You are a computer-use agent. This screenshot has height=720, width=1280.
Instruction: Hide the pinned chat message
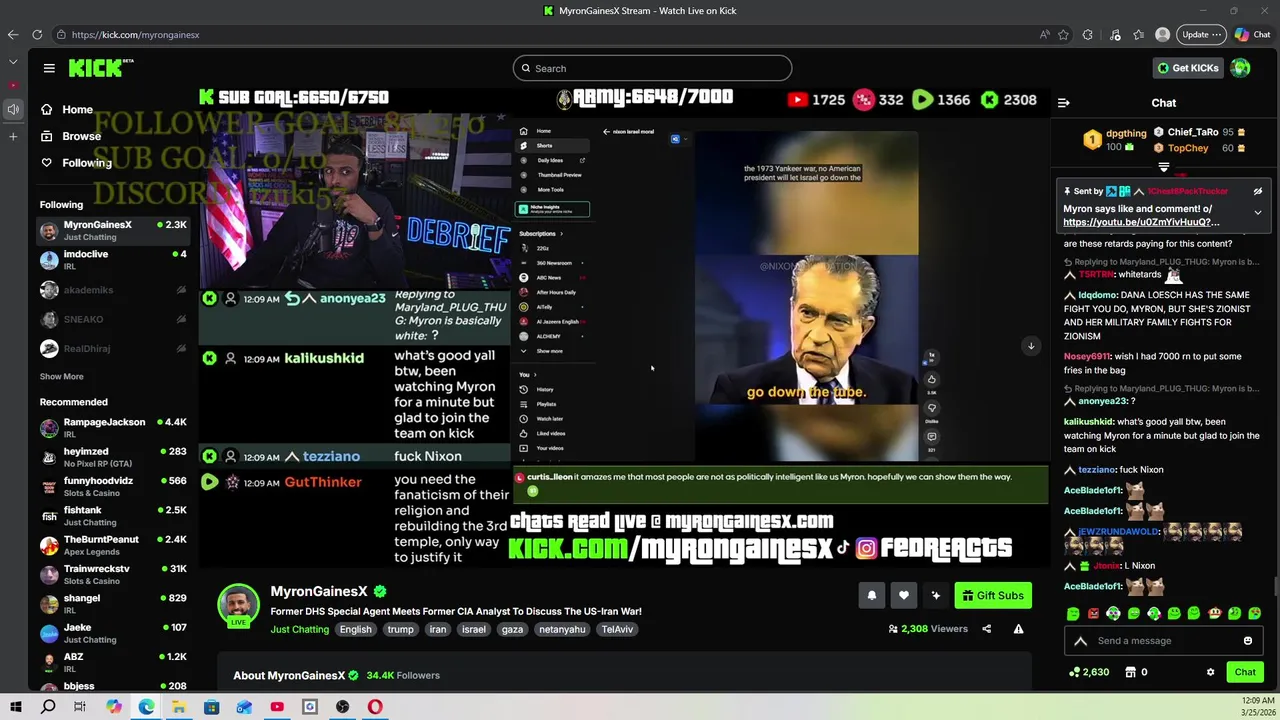1258,191
